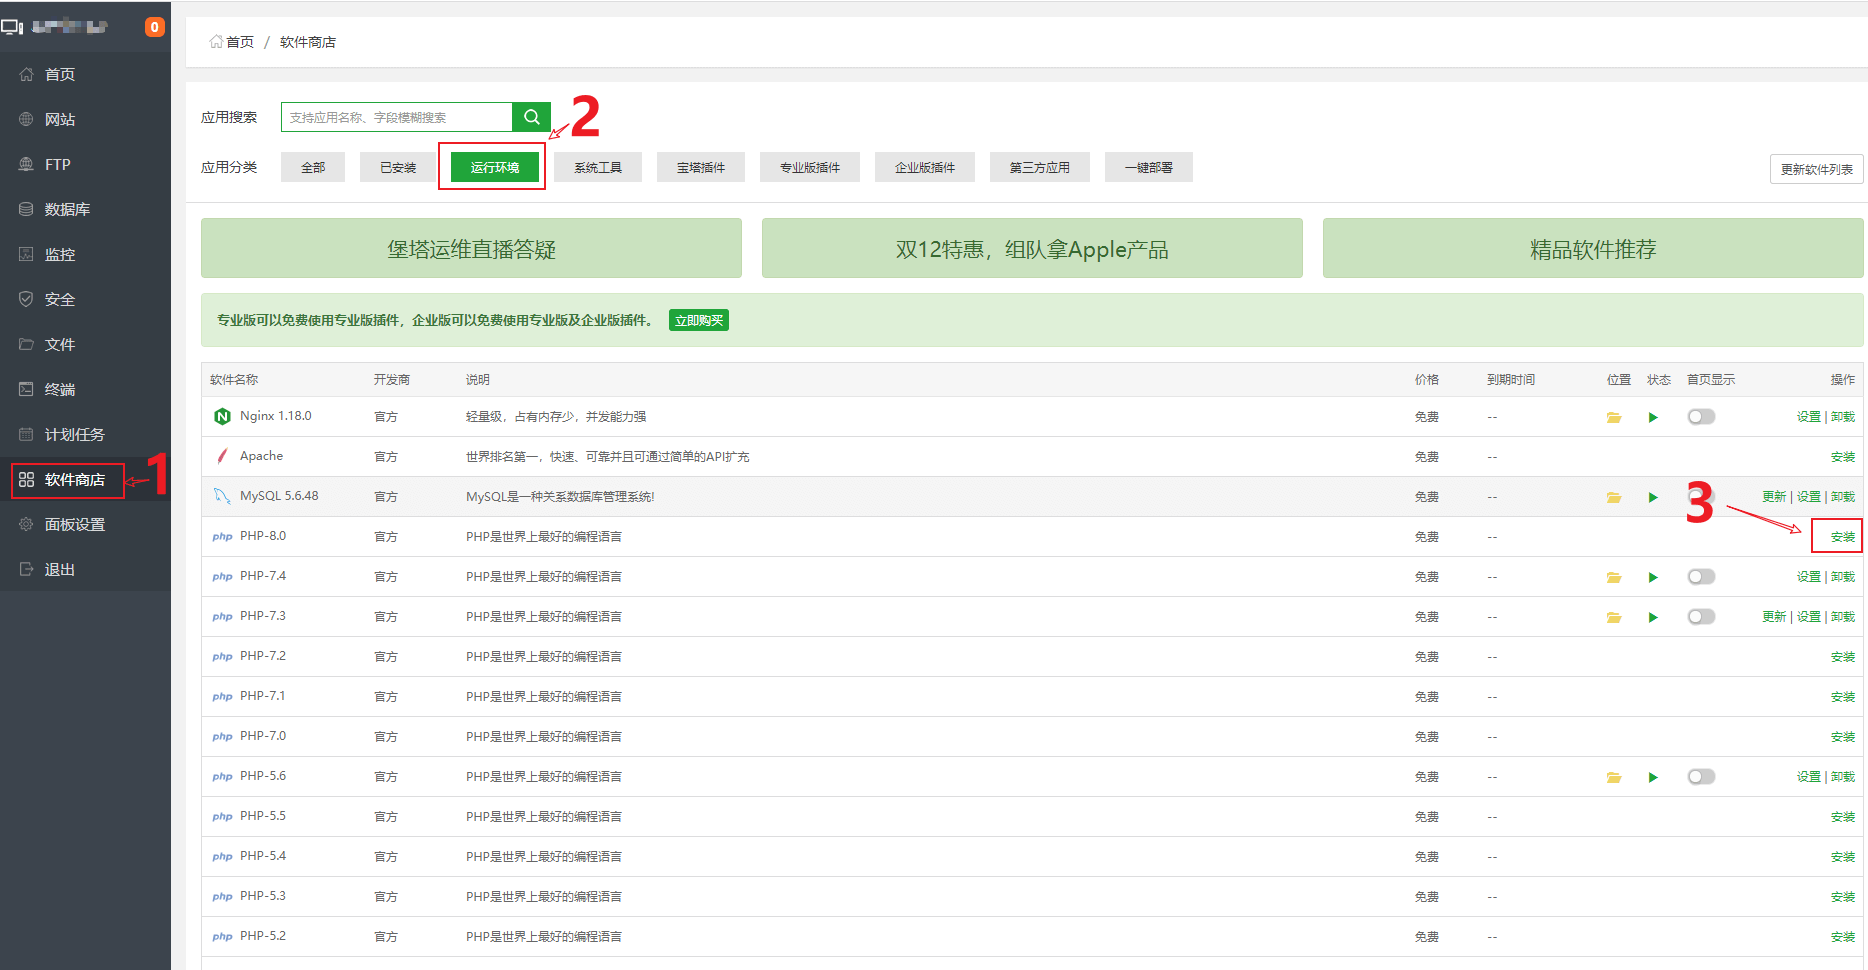Click the PHP-7.1 software name
This screenshot has height=970, width=1868.
(x=263, y=696)
